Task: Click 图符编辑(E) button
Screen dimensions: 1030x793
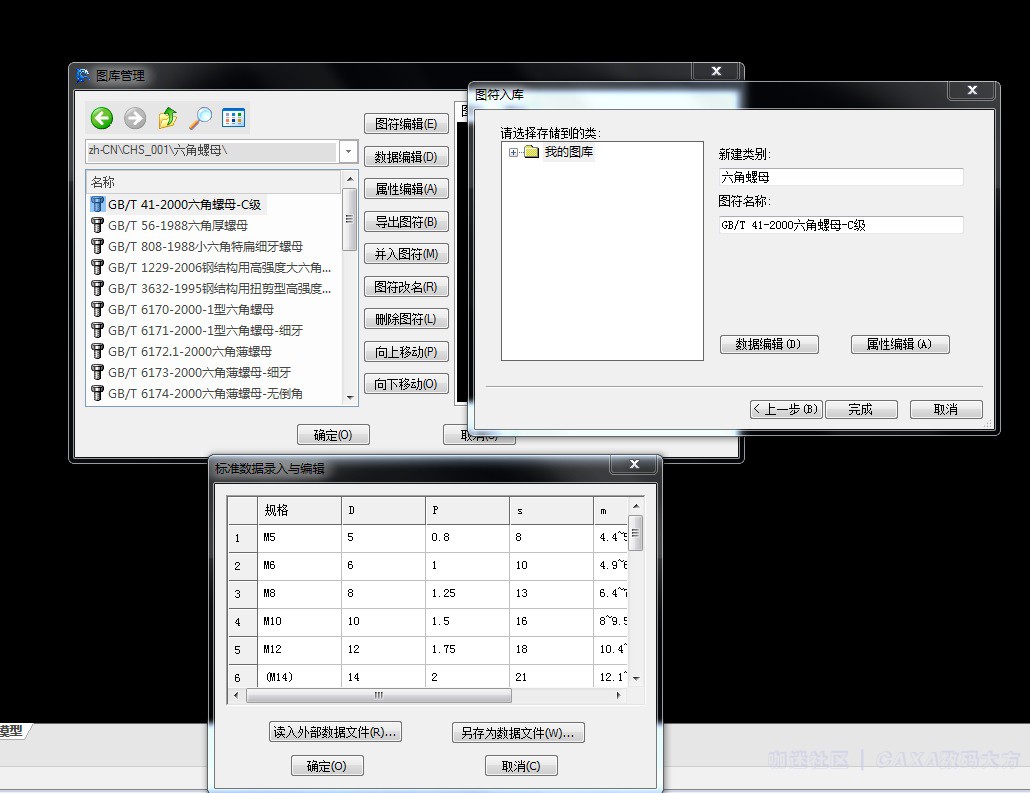Action: coord(405,124)
